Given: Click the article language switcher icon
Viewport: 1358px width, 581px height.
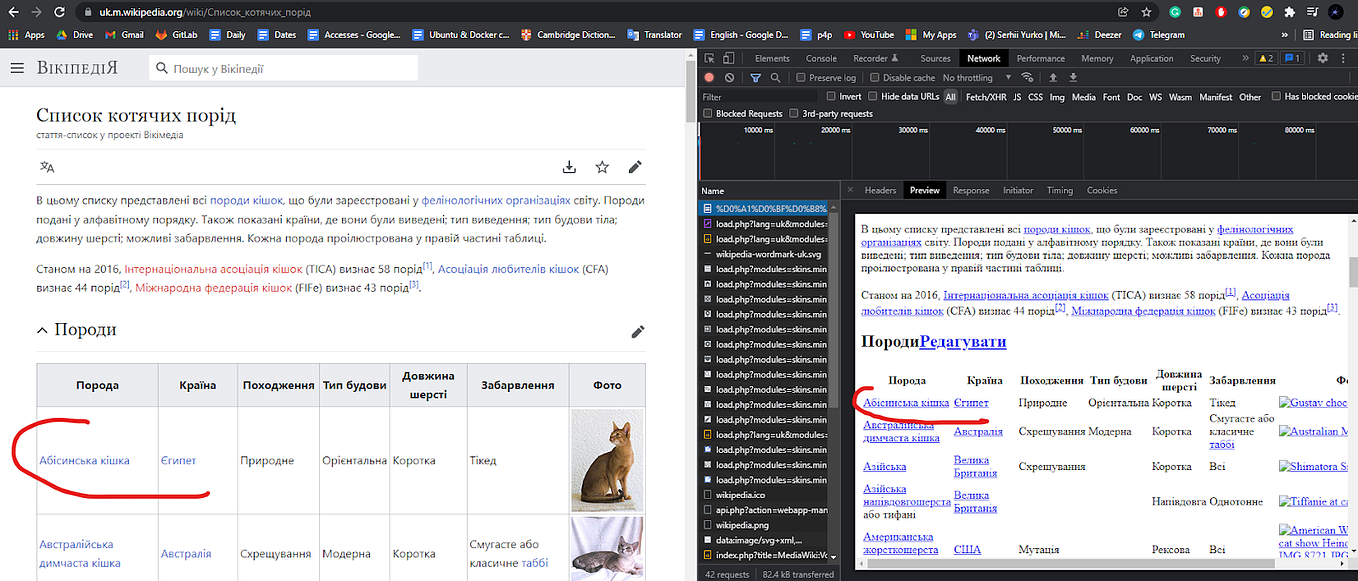Looking at the screenshot, I should (x=47, y=167).
